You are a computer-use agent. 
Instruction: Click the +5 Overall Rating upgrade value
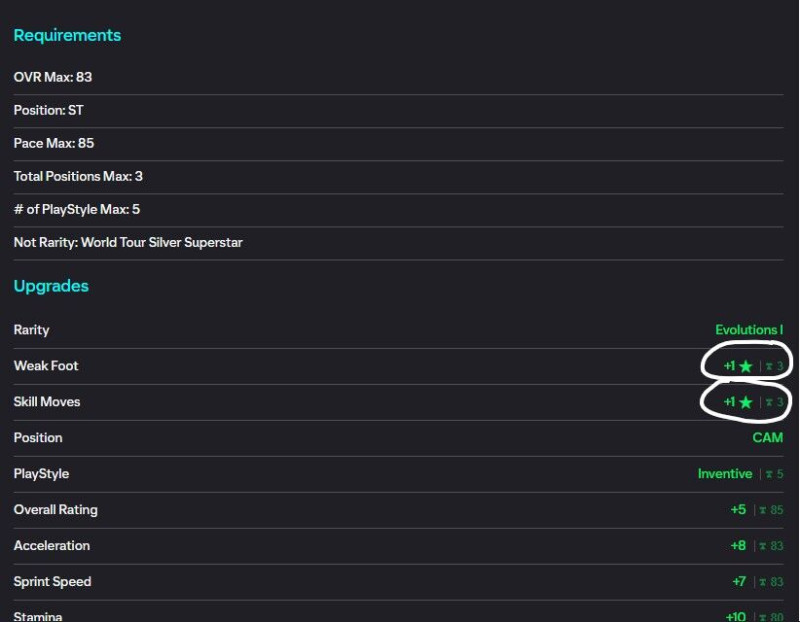pos(738,510)
